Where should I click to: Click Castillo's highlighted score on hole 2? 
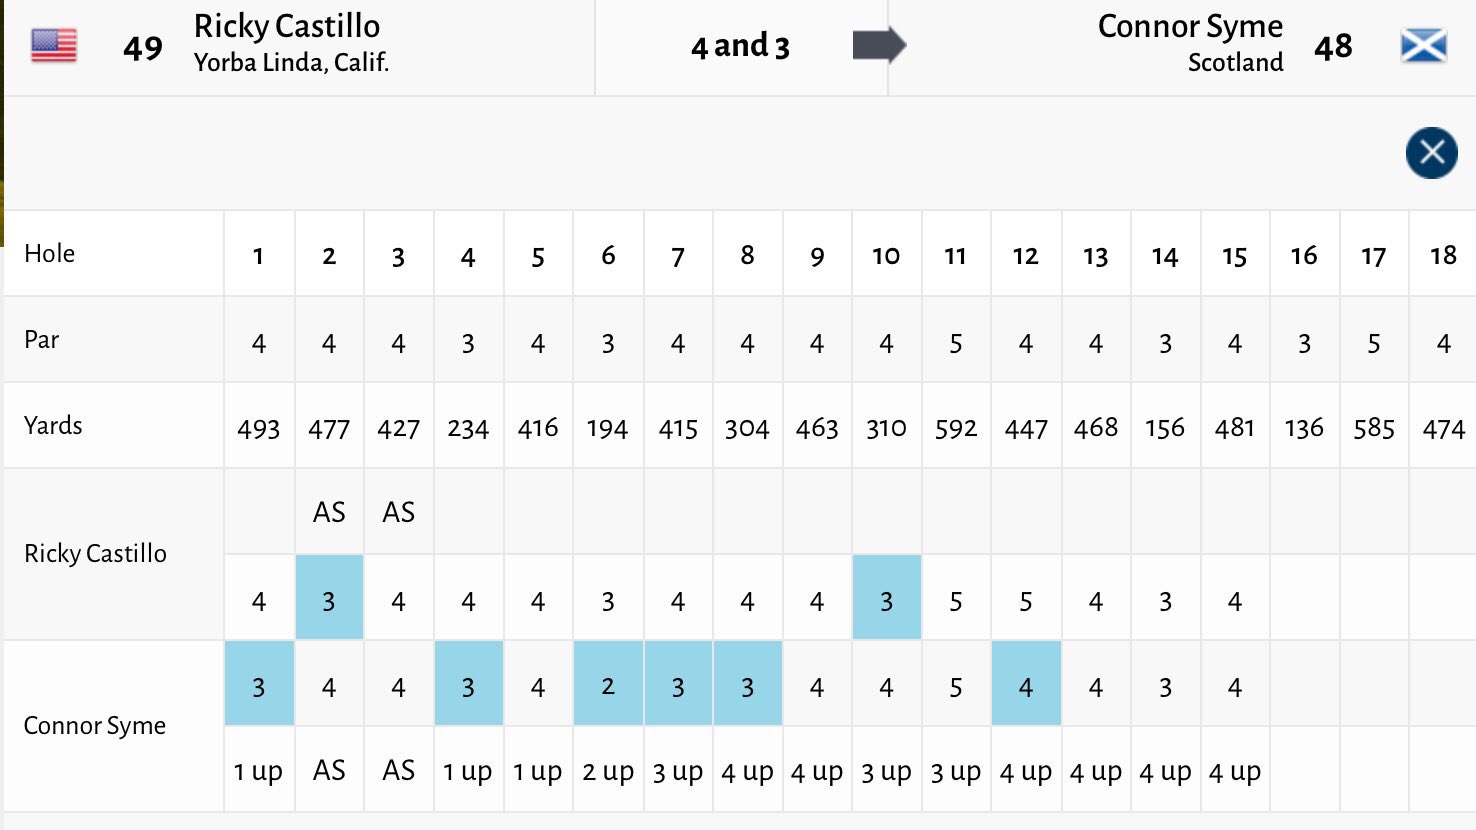click(329, 601)
